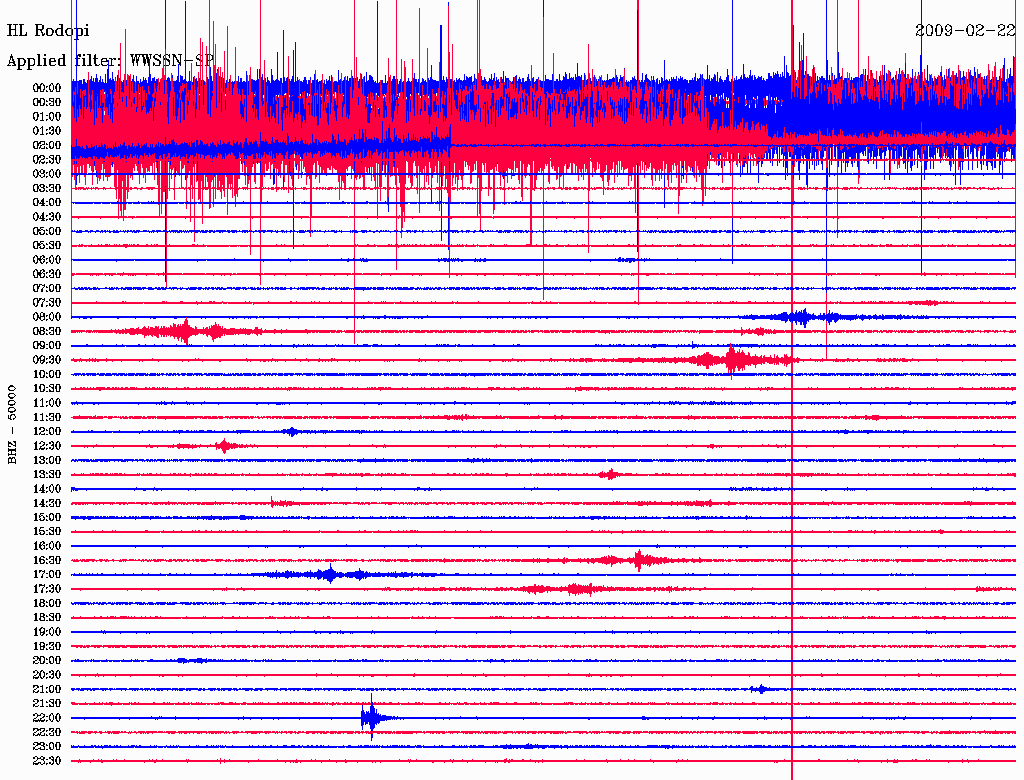Select the 17:30 time label
The height and width of the screenshot is (780, 1024).
coord(47,589)
